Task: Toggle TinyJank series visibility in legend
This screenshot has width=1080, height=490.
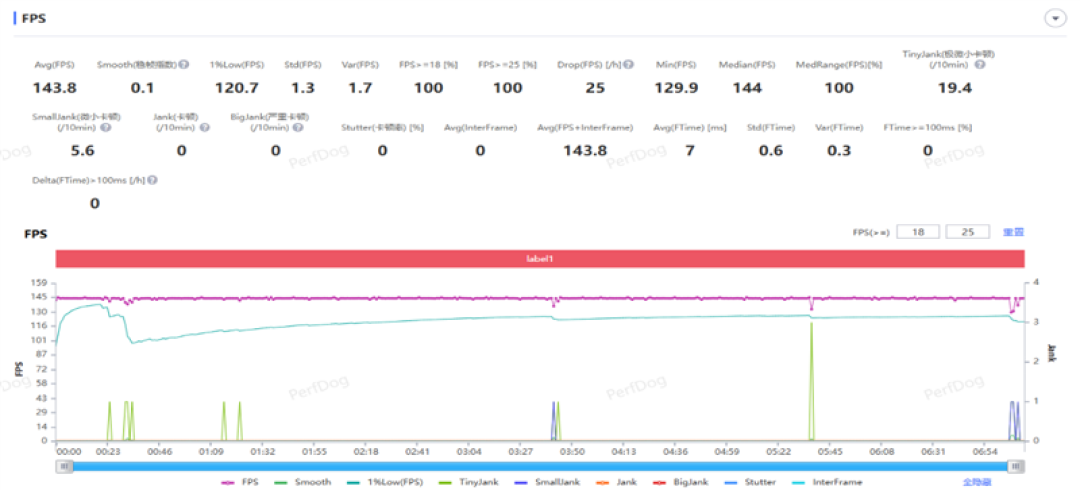Action: click(x=468, y=482)
